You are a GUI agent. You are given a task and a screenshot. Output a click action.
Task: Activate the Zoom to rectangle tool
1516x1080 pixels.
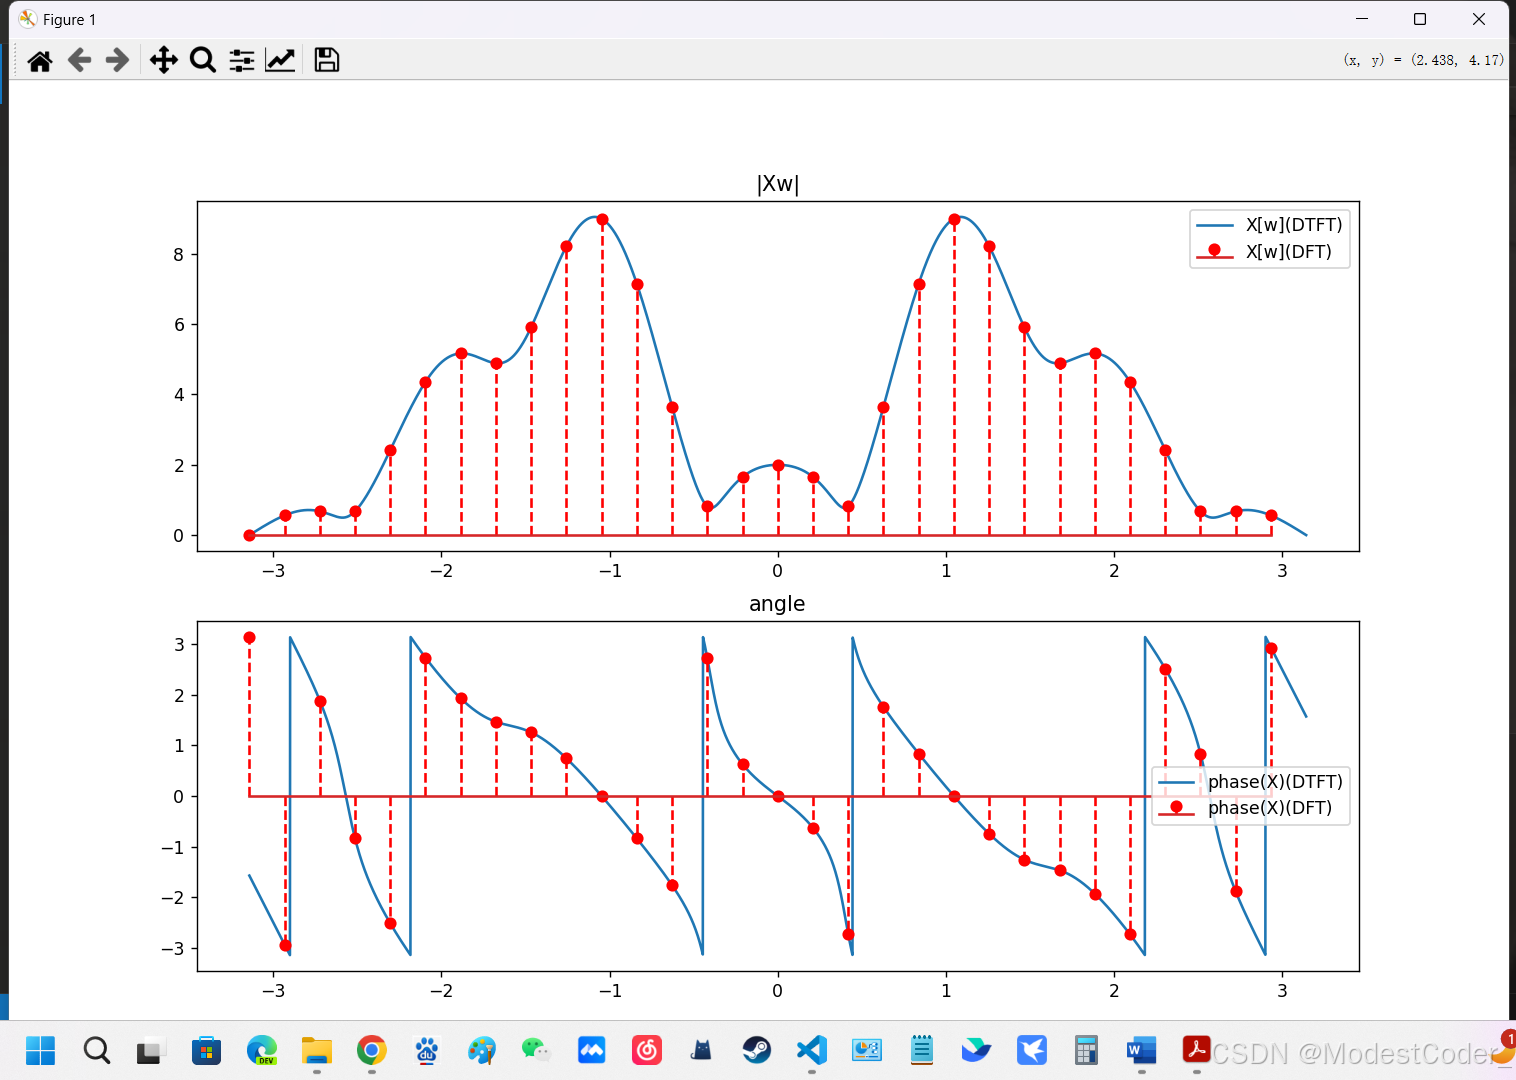coord(203,61)
